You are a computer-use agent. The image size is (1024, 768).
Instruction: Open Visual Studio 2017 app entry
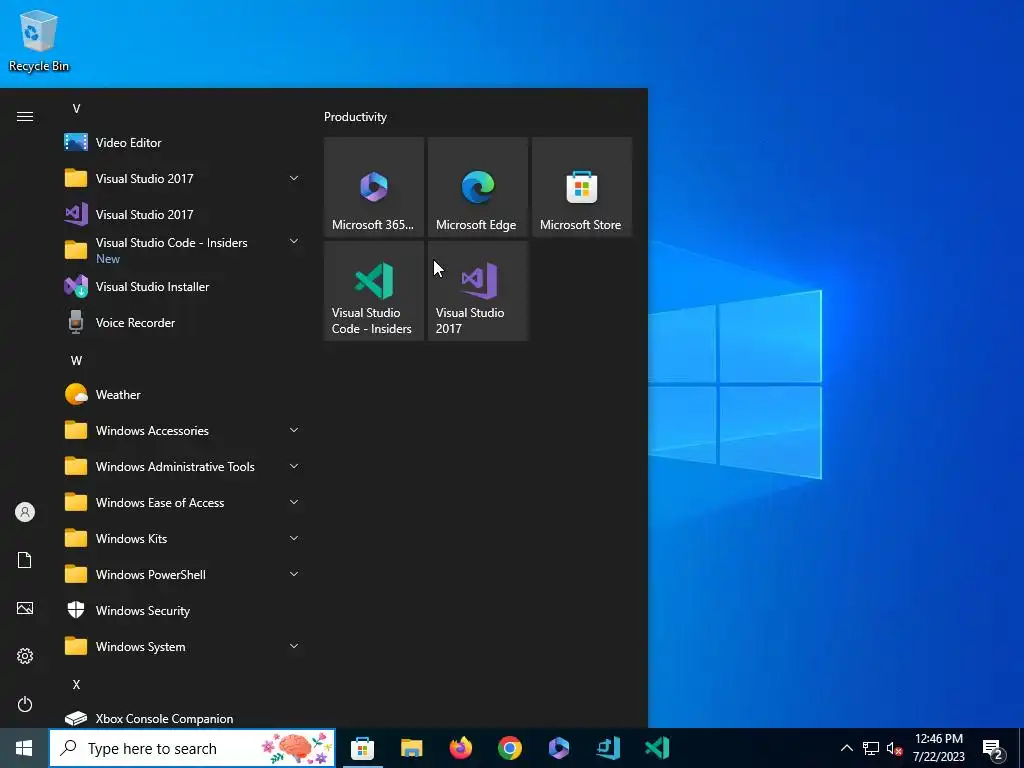pyautogui.click(x=183, y=214)
